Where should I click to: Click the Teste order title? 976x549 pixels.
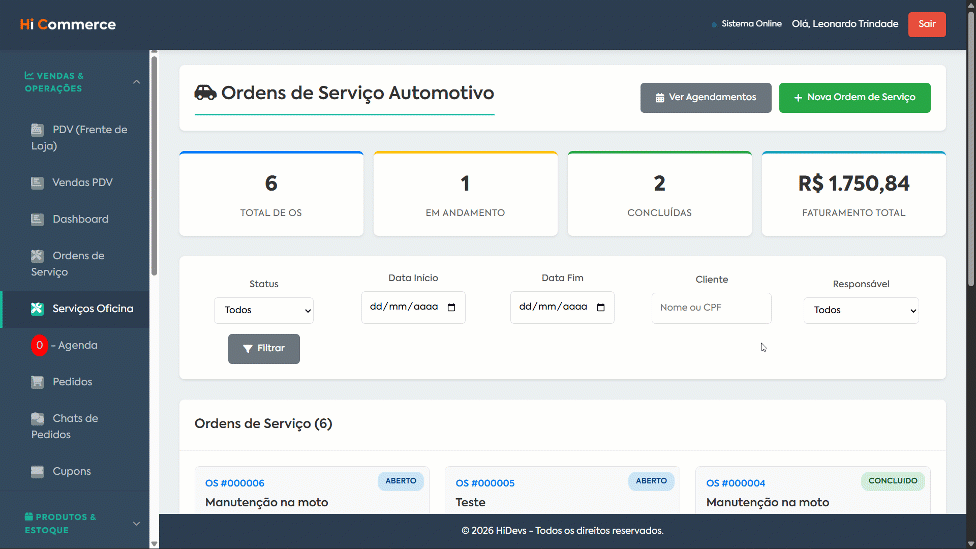click(471, 502)
